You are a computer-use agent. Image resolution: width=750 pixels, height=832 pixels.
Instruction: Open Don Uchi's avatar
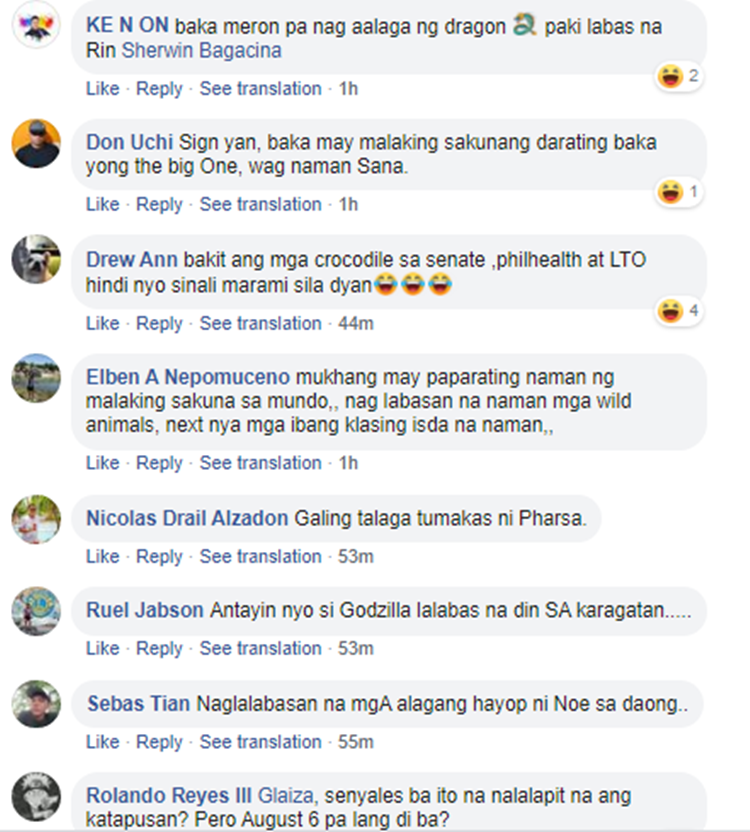(36, 143)
